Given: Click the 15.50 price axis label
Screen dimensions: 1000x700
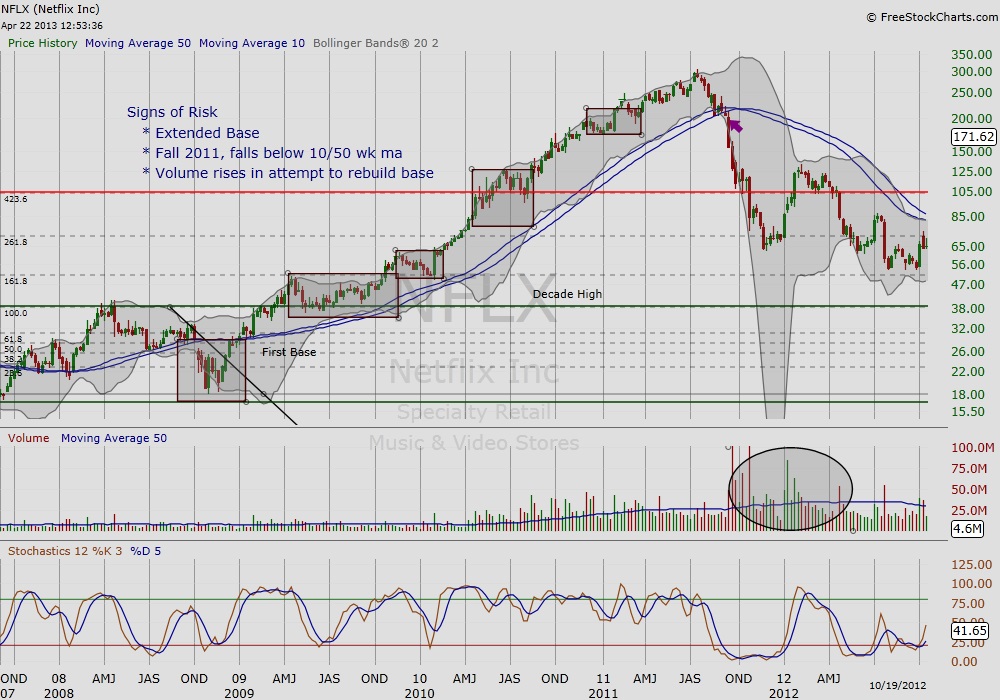Looking at the screenshot, I should tap(969, 411).
